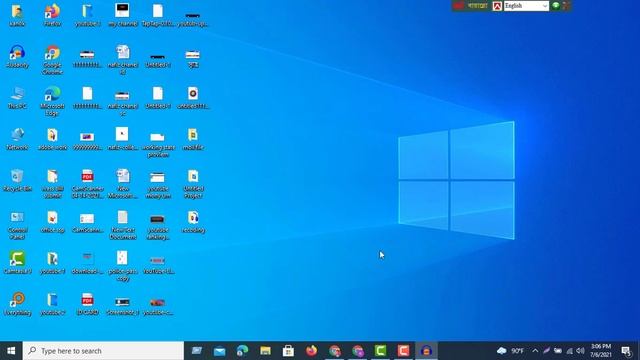This screenshot has height=360, width=640.
Task: Open Task View from the taskbar
Action: tap(196, 351)
